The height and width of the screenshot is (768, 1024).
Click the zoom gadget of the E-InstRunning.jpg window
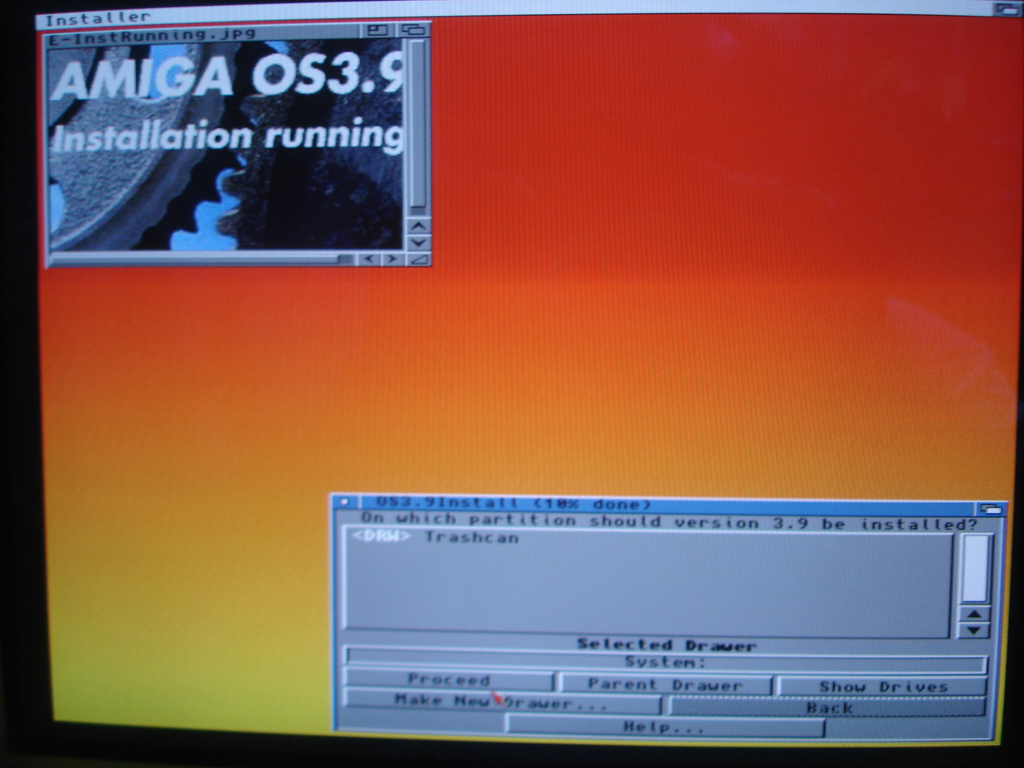point(377,29)
